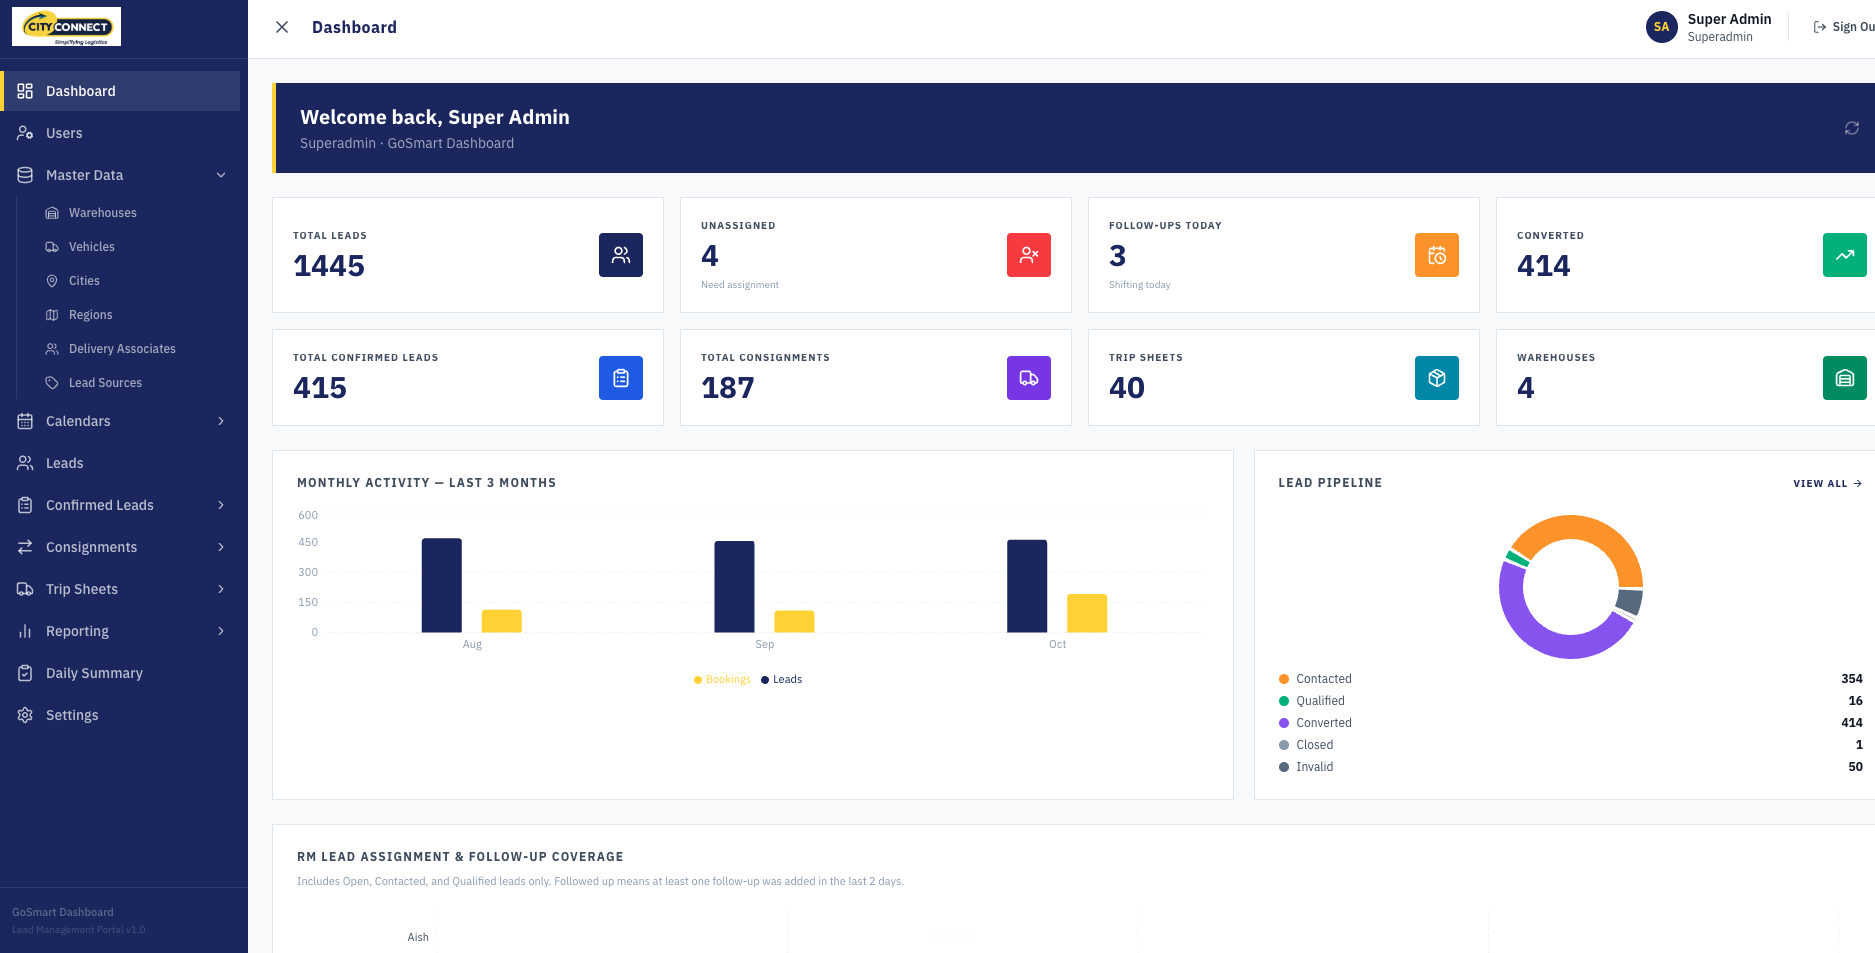
Task: Click the teal Trip Sheets box icon
Action: coord(1437,378)
